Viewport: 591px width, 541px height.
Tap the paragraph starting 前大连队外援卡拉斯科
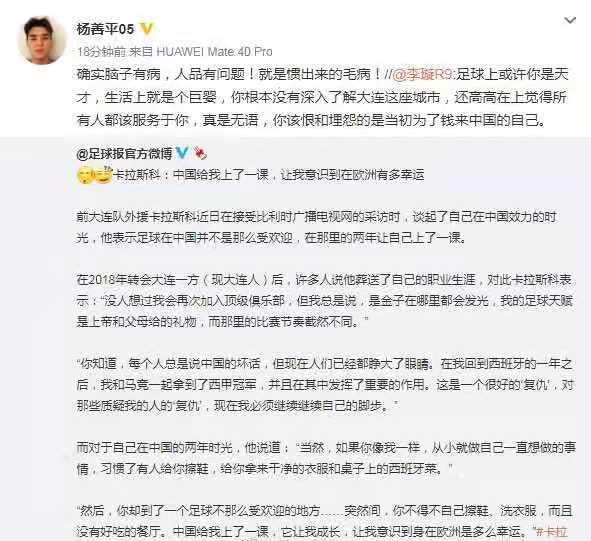(x=317, y=227)
